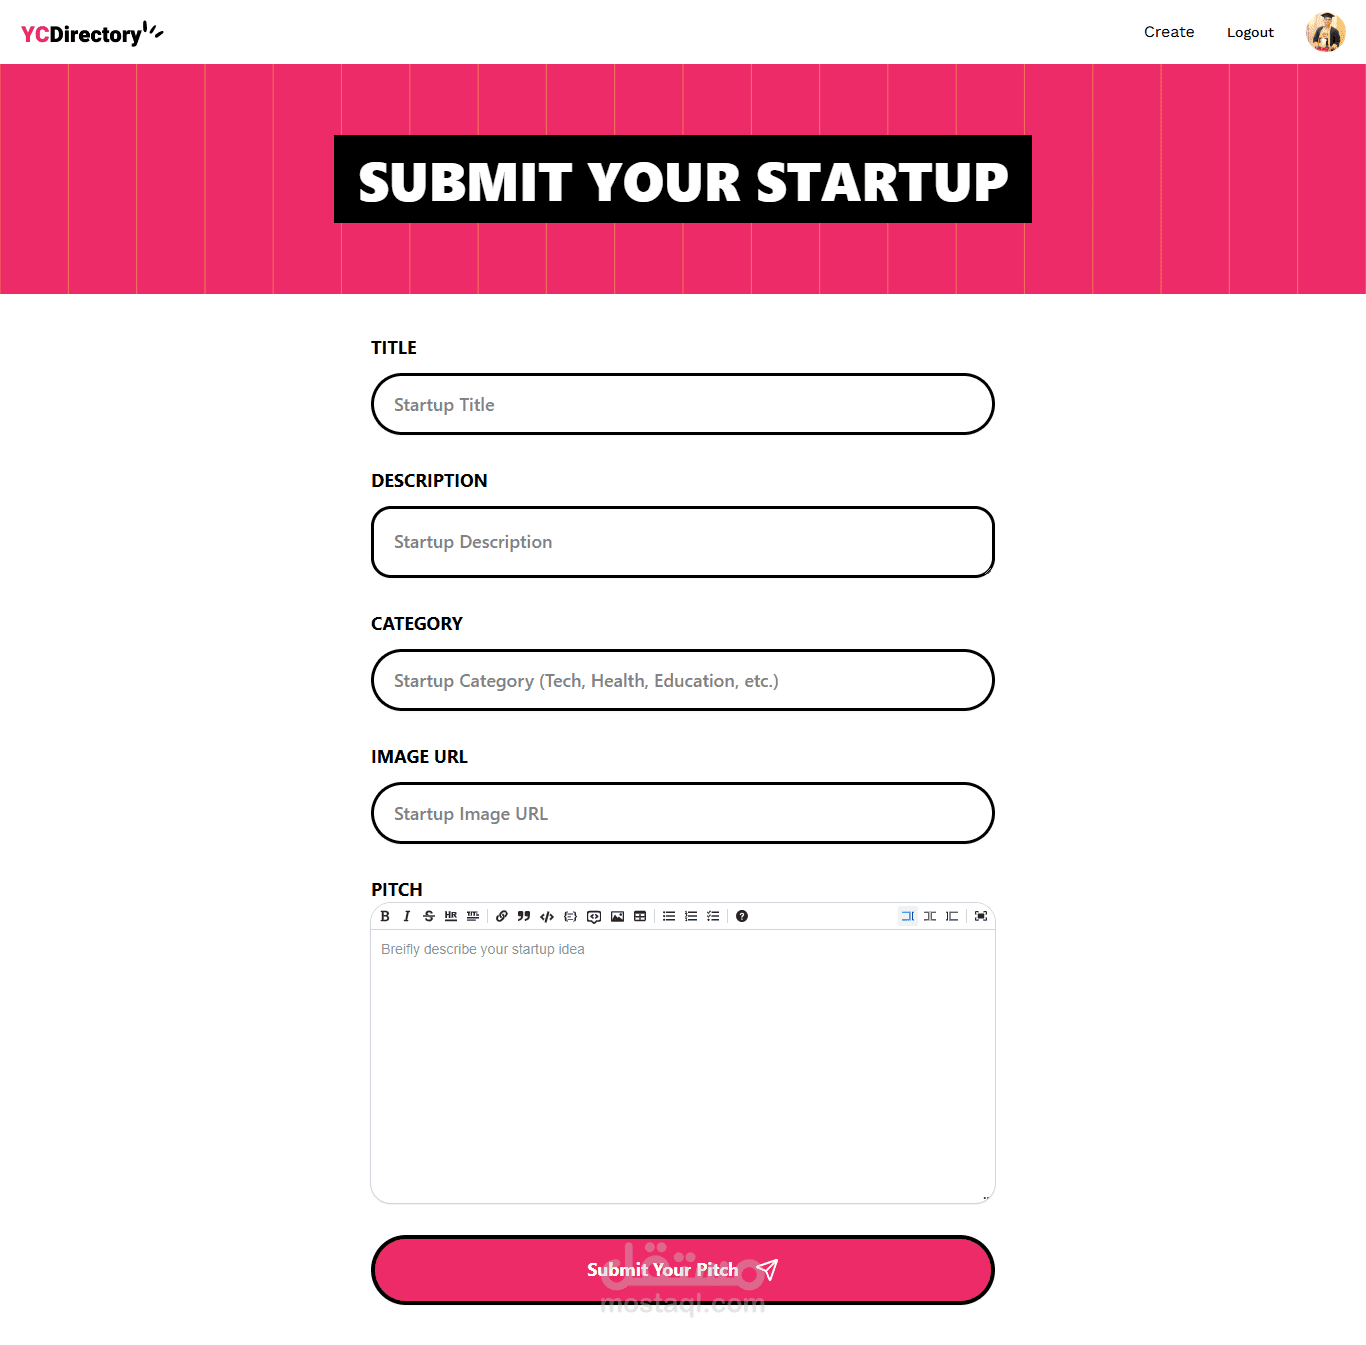Focus the Startup Title input field
Screen dimensions: 1366x1345
pos(682,405)
